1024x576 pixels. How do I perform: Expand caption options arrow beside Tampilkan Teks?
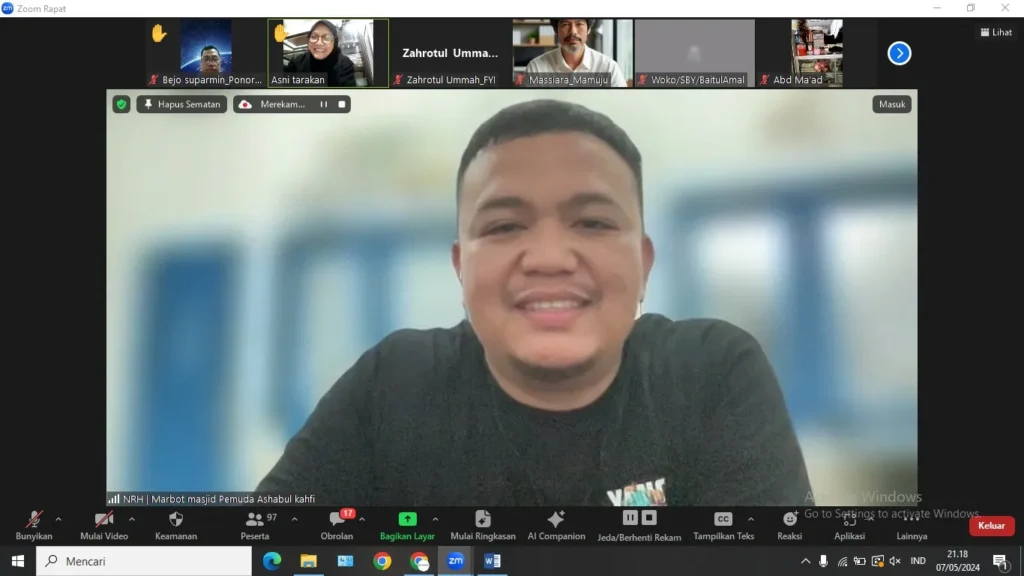click(x=751, y=520)
